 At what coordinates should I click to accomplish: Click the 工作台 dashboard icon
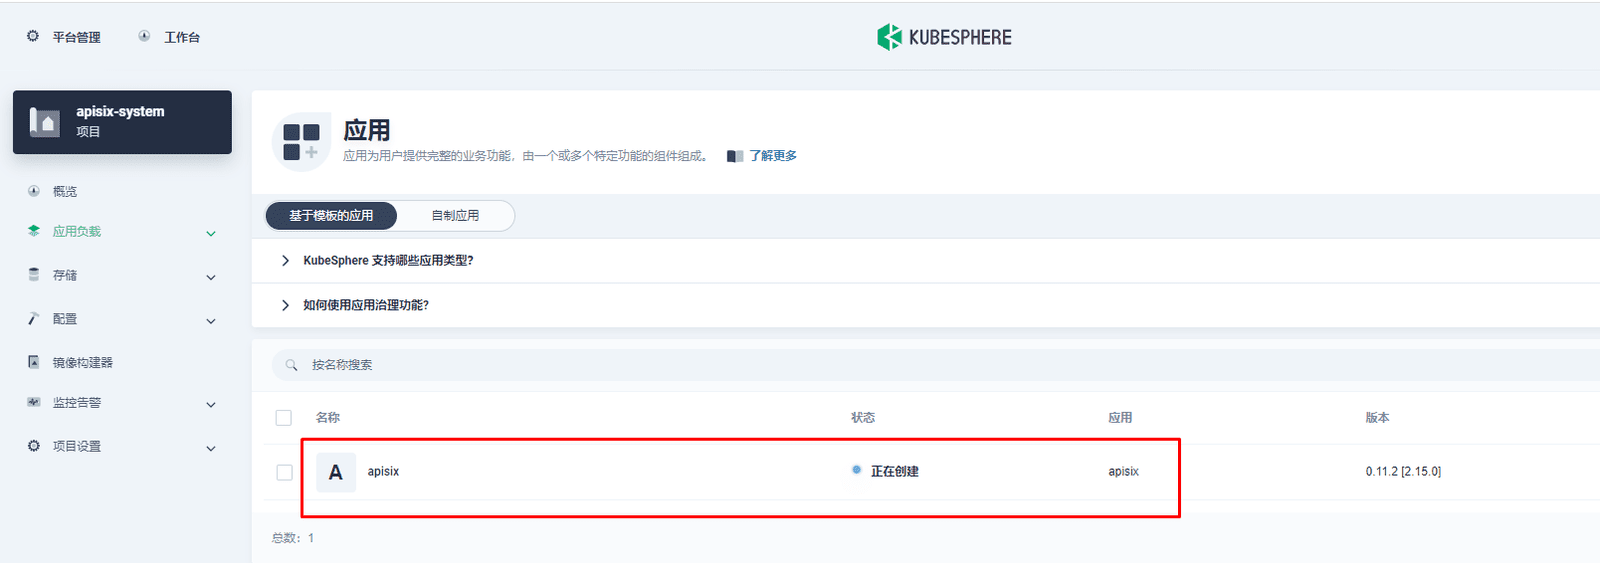[144, 36]
